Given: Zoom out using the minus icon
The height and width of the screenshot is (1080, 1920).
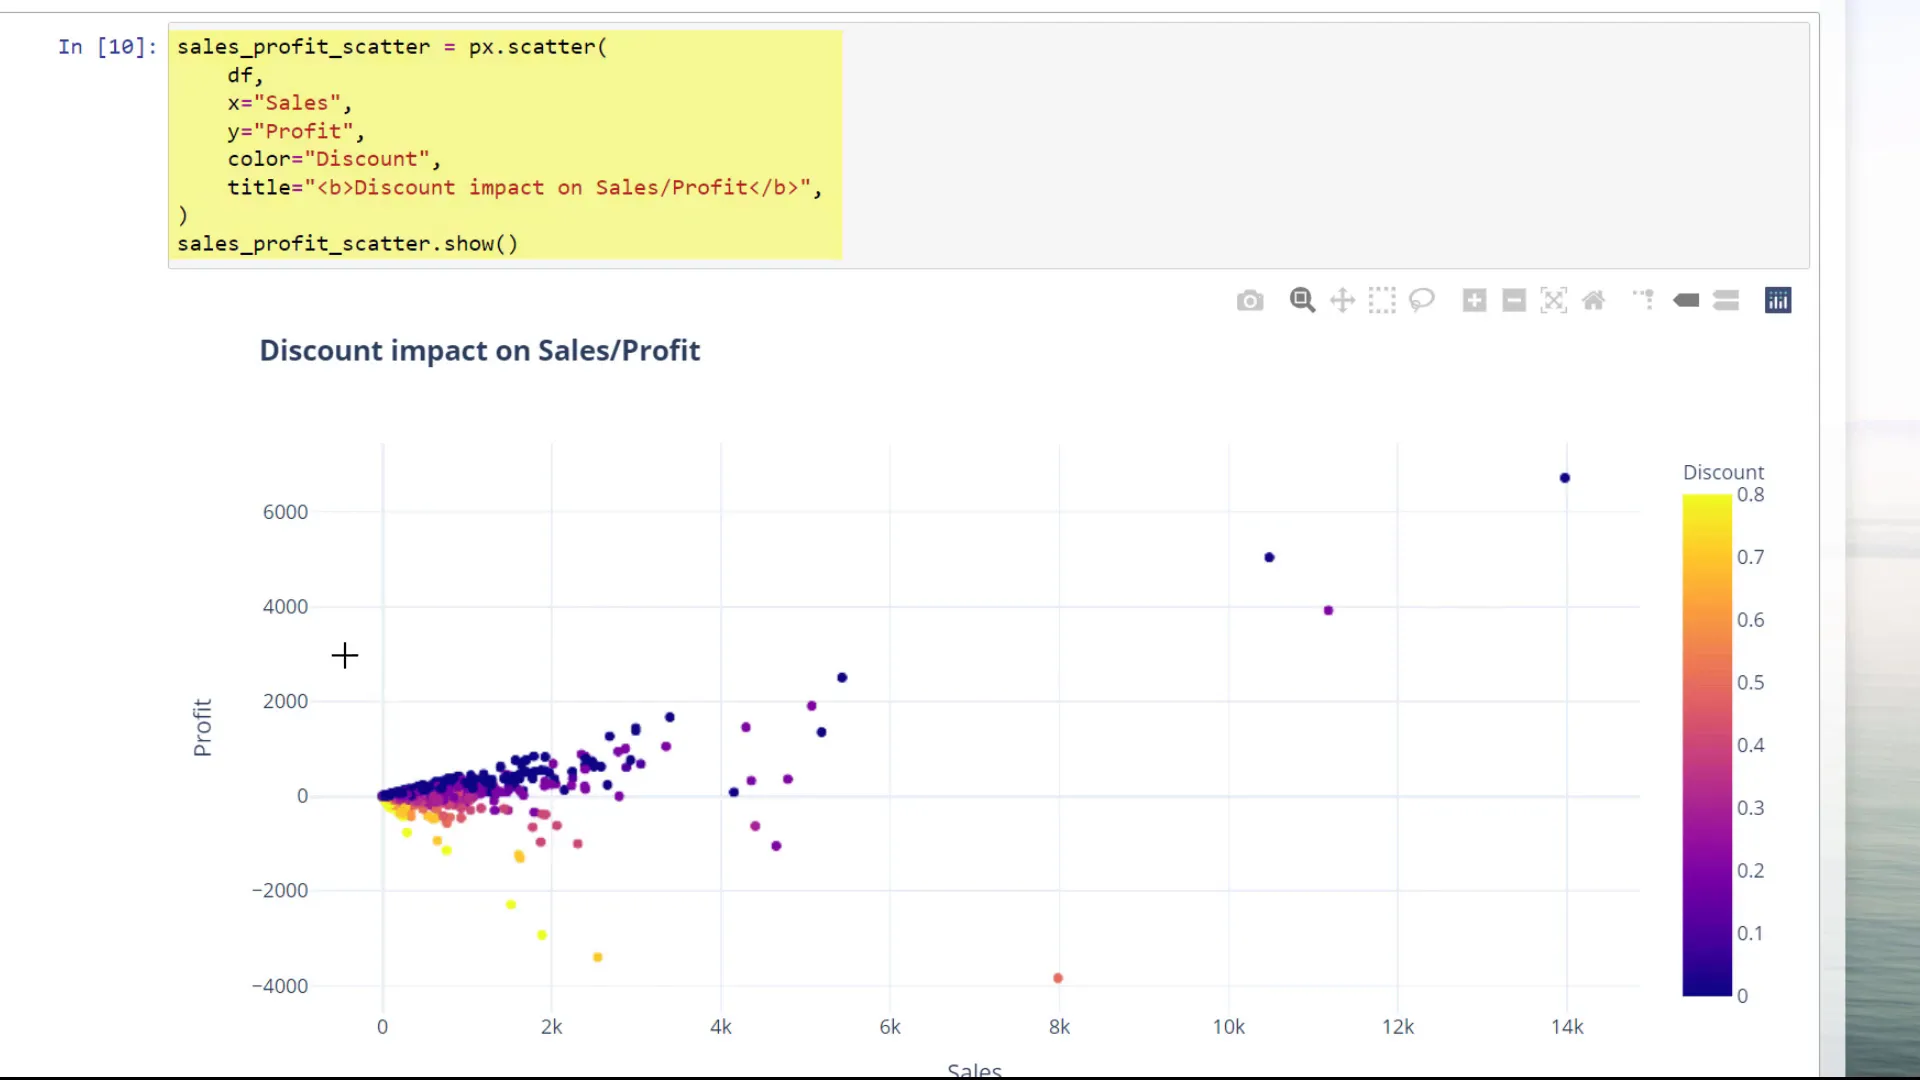Looking at the screenshot, I should (1513, 300).
